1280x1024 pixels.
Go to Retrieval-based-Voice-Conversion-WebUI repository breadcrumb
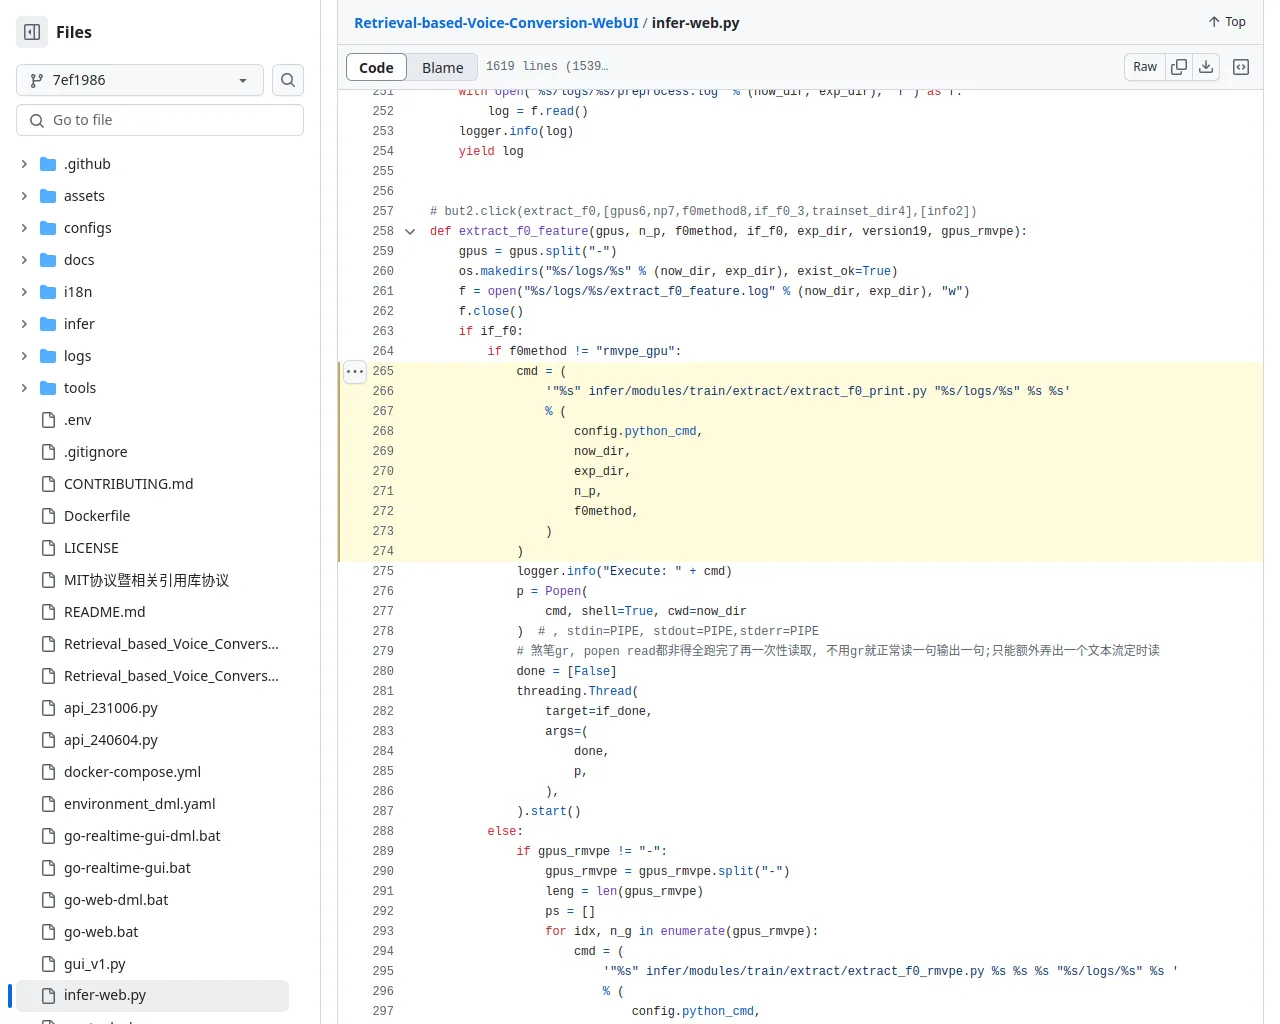(496, 23)
